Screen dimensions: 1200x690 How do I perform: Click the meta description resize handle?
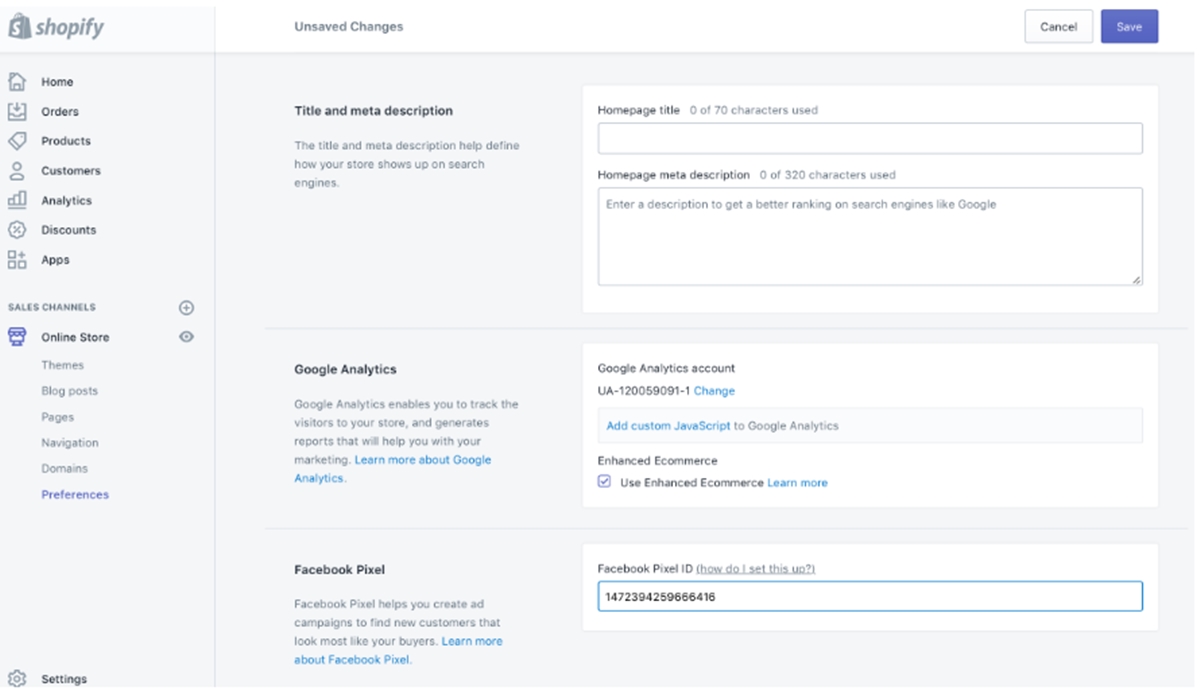click(1137, 280)
